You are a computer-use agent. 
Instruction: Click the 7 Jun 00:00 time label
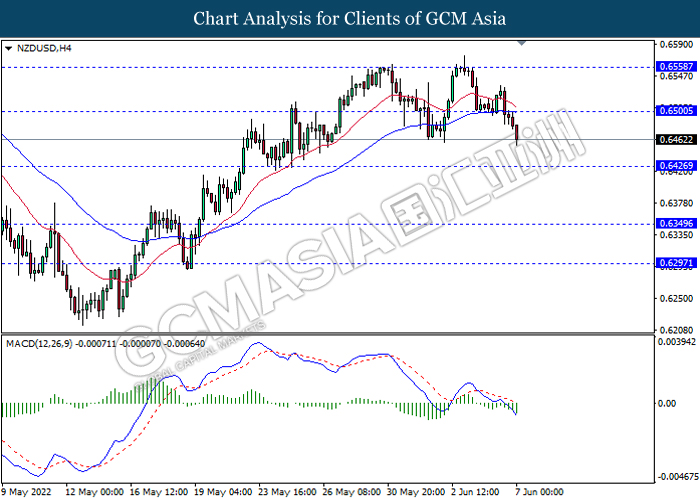(540, 492)
